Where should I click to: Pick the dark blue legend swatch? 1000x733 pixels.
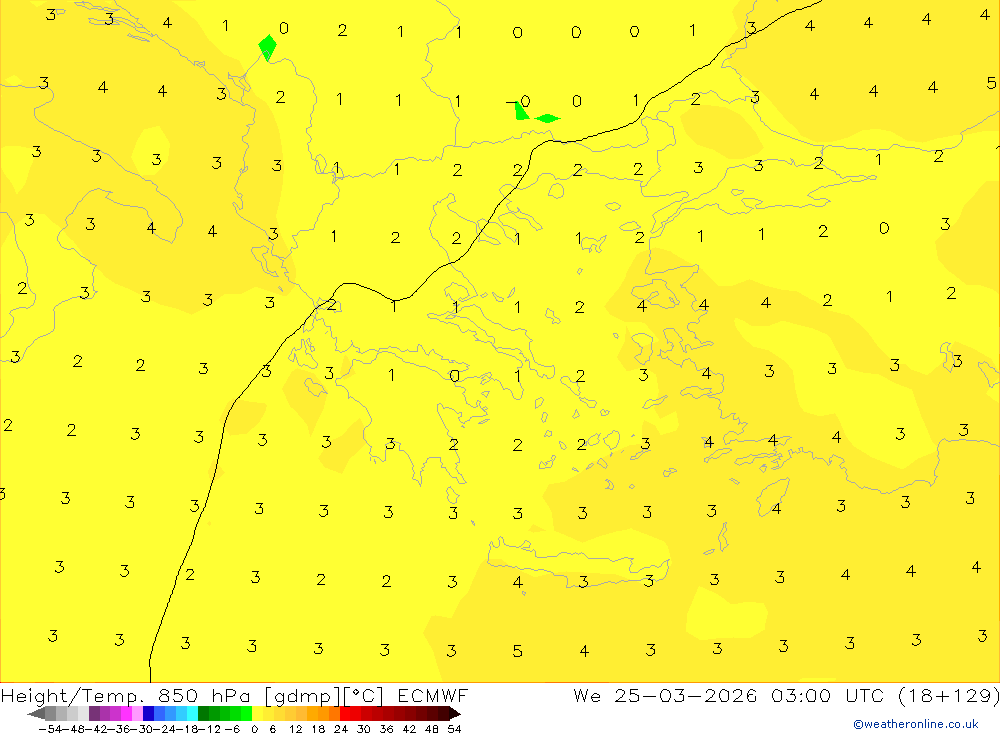click(149, 713)
